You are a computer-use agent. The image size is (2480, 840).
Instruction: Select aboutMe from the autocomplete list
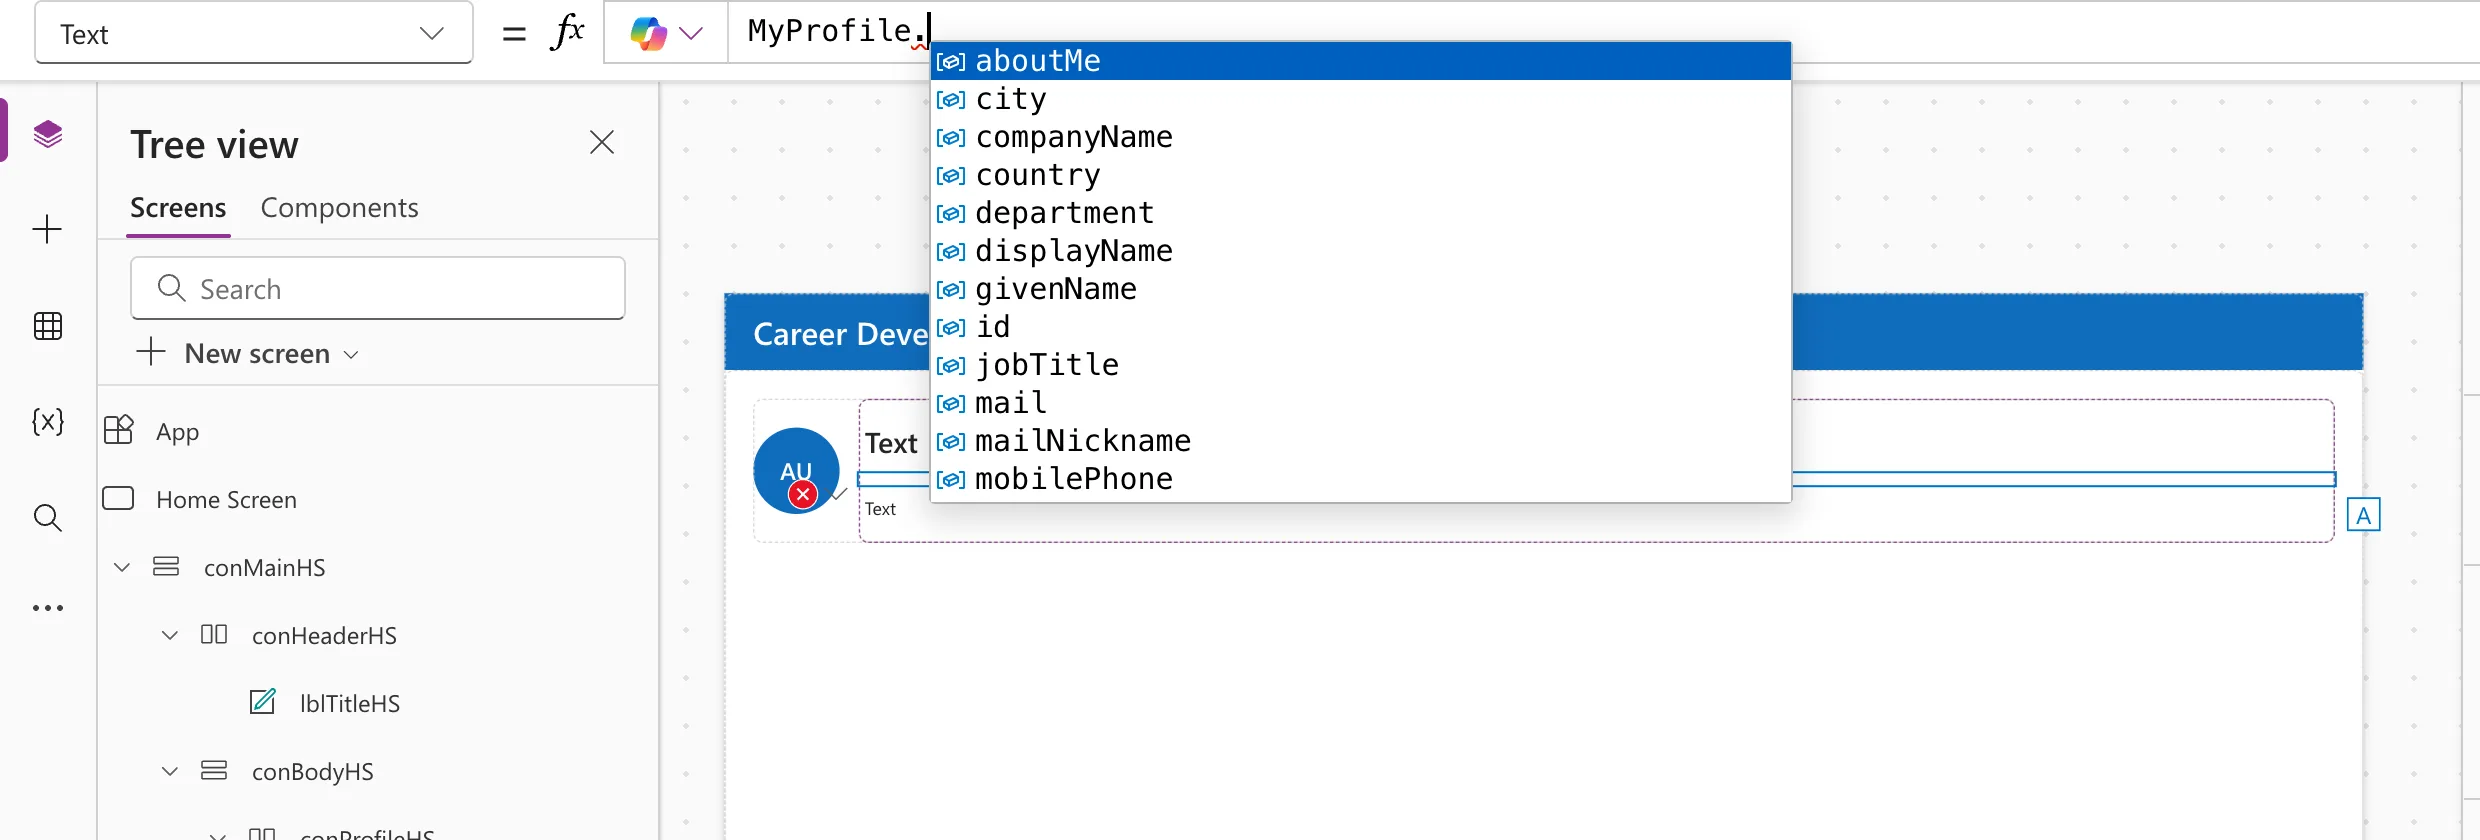pos(1361,61)
